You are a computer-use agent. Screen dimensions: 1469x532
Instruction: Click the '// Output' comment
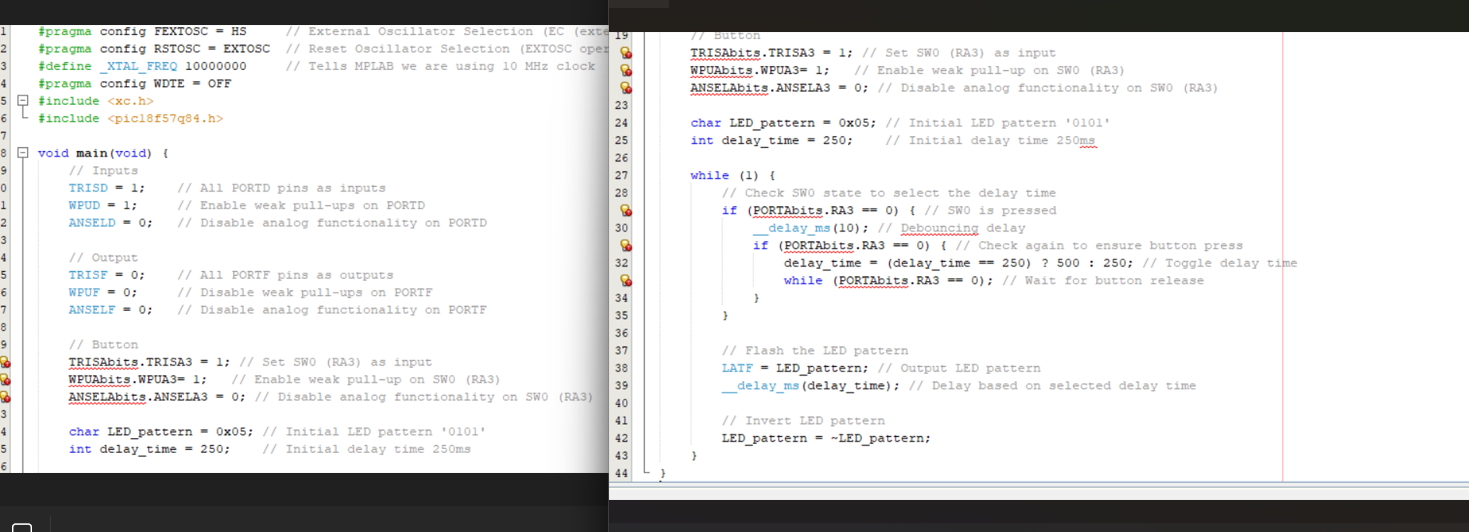[103, 258]
